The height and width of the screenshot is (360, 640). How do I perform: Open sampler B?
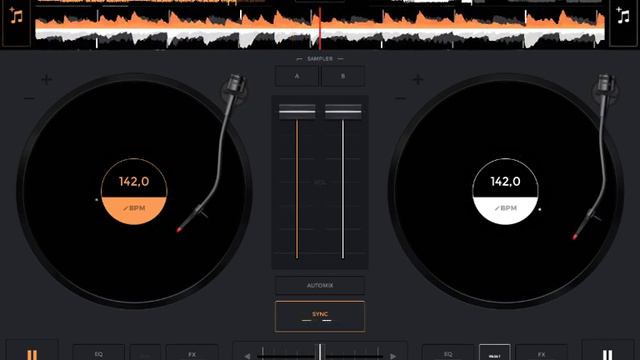343,76
